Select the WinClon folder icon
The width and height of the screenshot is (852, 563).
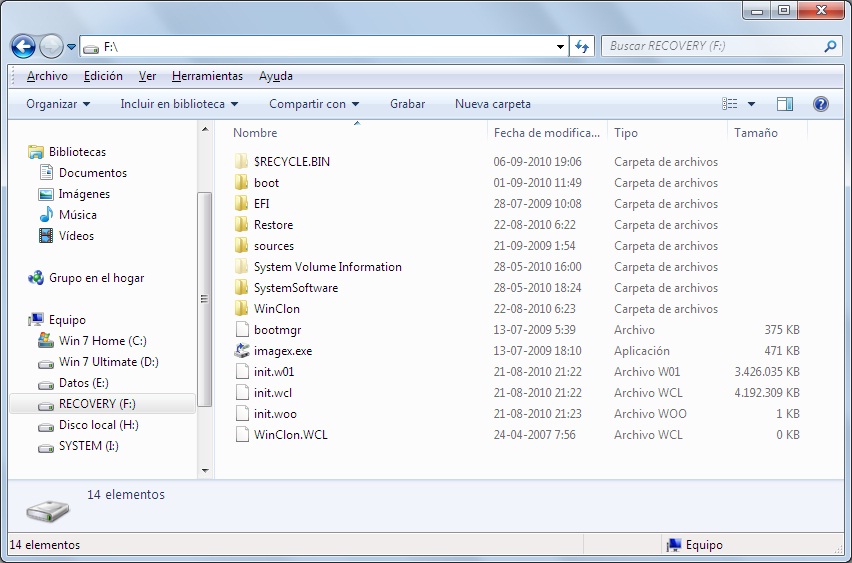pyautogui.click(x=241, y=309)
